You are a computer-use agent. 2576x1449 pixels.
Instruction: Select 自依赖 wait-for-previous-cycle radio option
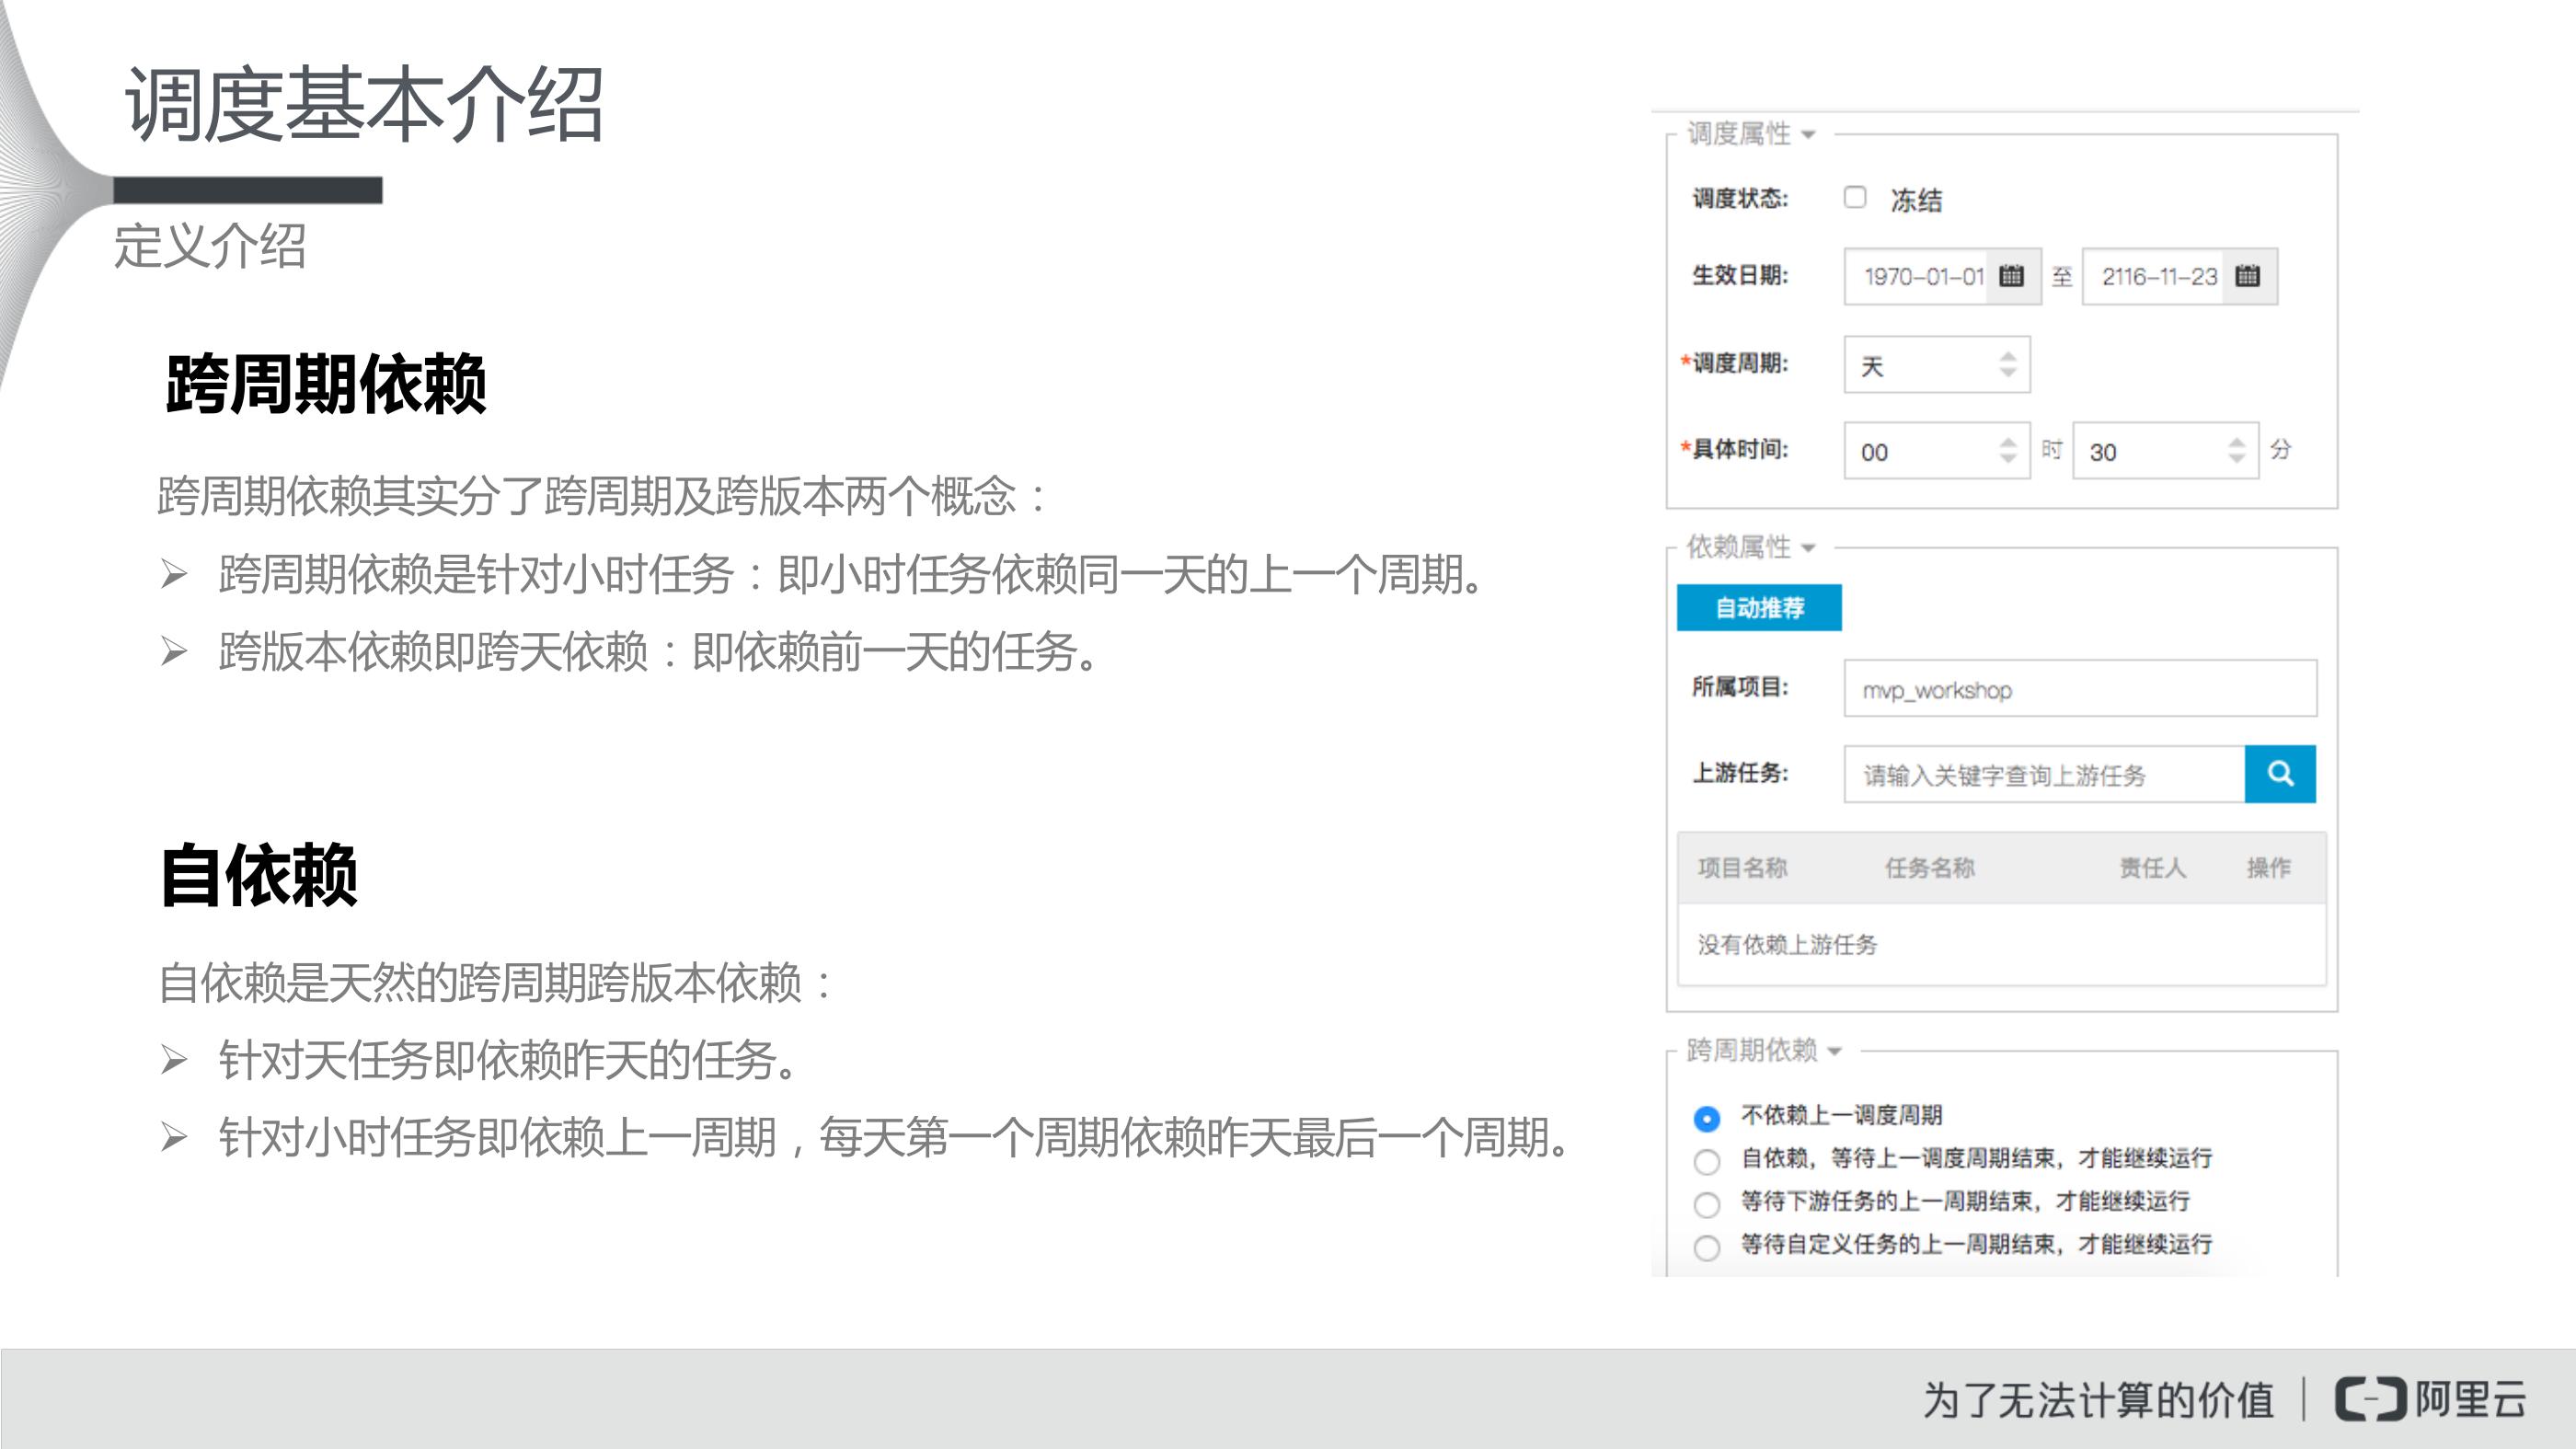tap(1707, 1161)
